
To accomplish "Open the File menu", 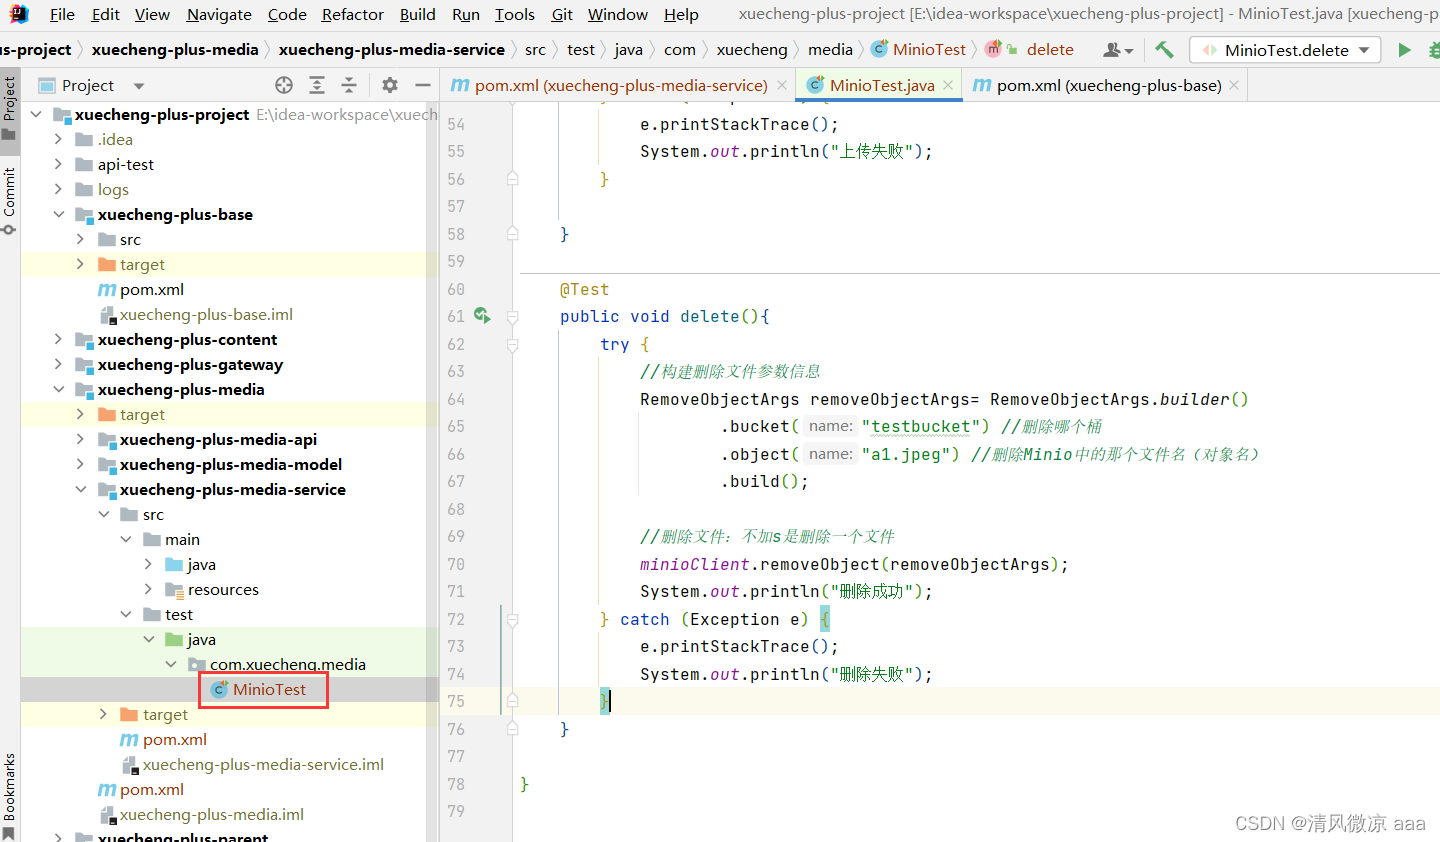I will coord(62,14).
